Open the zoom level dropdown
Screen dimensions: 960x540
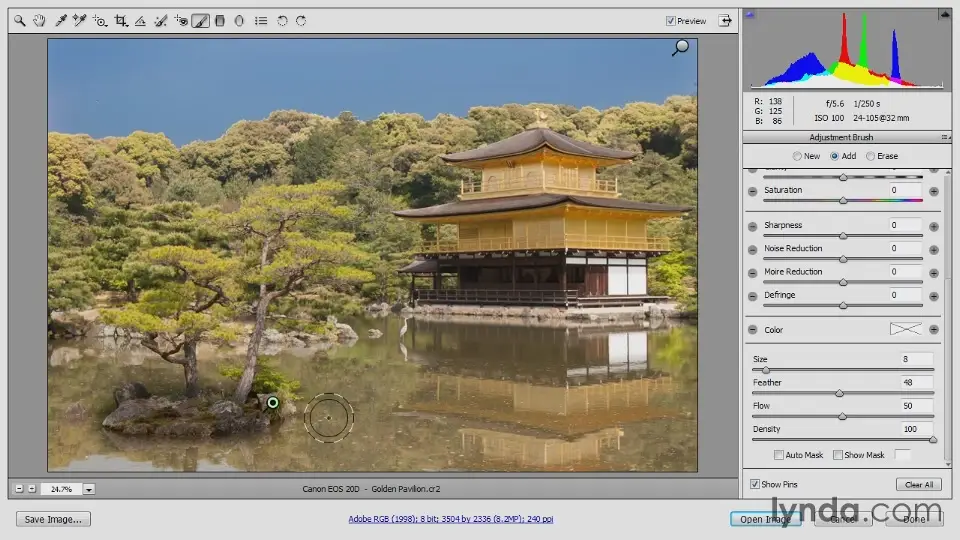tap(89, 489)
